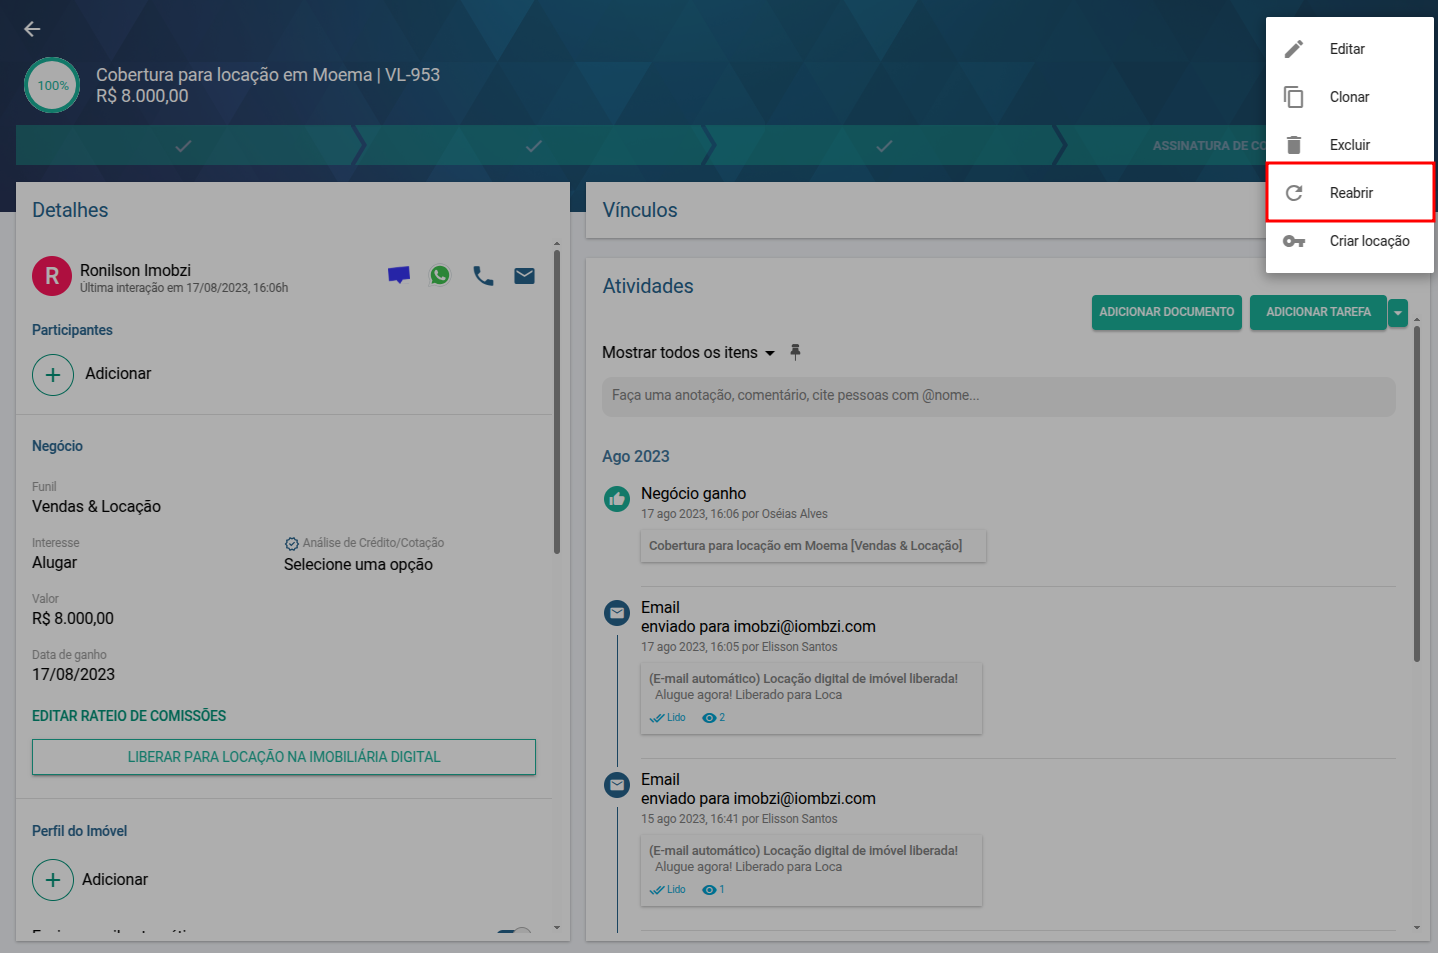This screenshot has width=1438, height=953.
Task: Click the Detalhes panel scrollbar
Action: tap(557, 400)
